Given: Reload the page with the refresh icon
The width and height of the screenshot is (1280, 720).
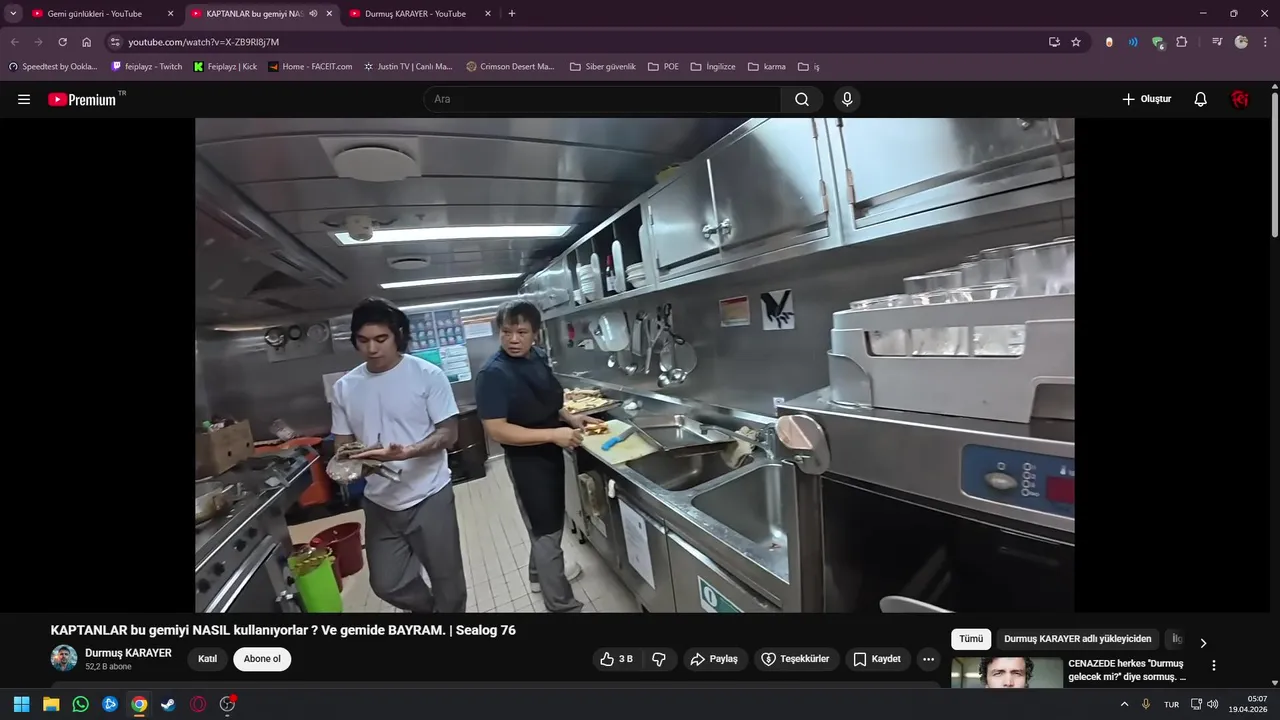Looking at the screenshot, I should (62, 42).
